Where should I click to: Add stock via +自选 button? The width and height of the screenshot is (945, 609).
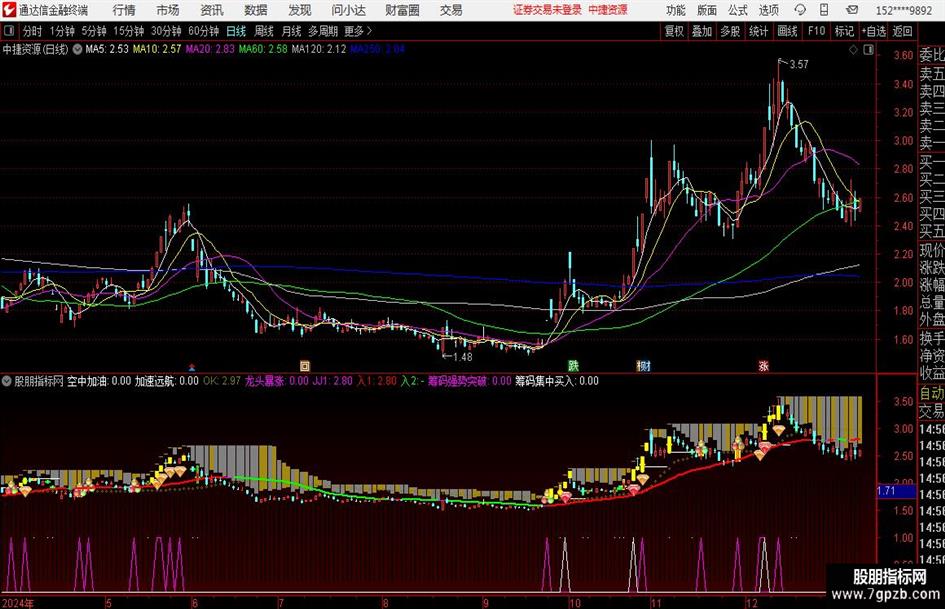click(874, 31)
